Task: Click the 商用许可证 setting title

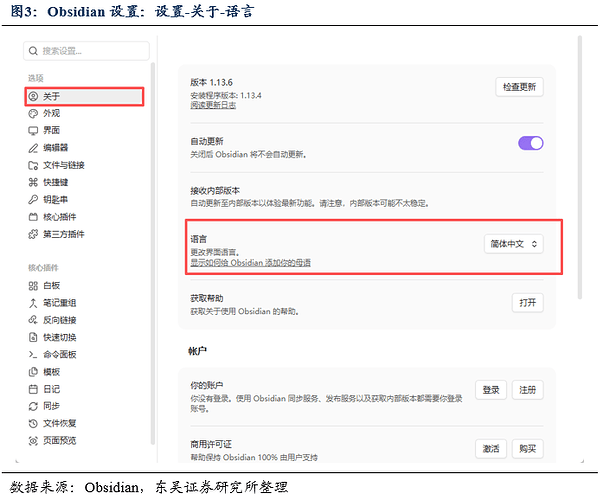Action: coord(211,444)
